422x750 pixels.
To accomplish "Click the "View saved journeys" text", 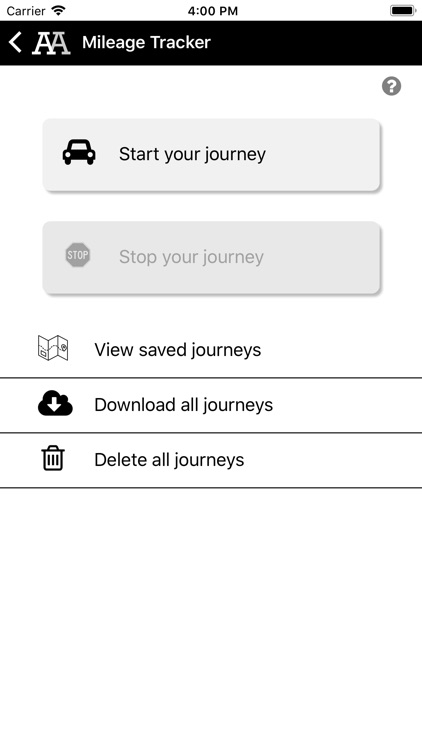I will pos(178,350).
